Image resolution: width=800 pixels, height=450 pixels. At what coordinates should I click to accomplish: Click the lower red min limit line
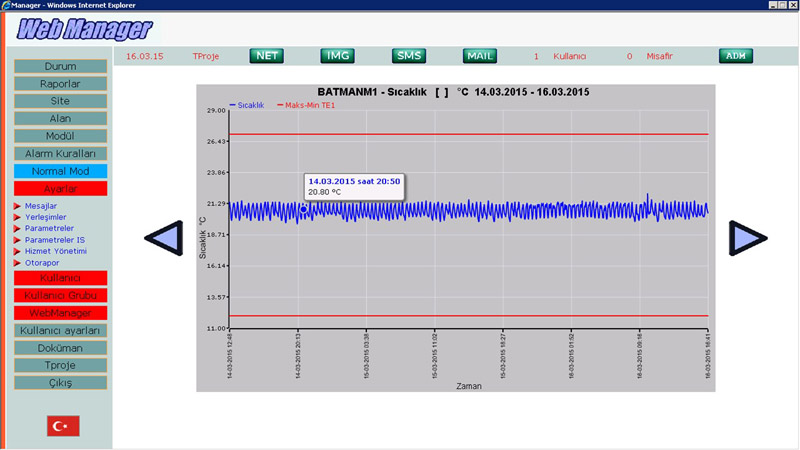[468, 316]
